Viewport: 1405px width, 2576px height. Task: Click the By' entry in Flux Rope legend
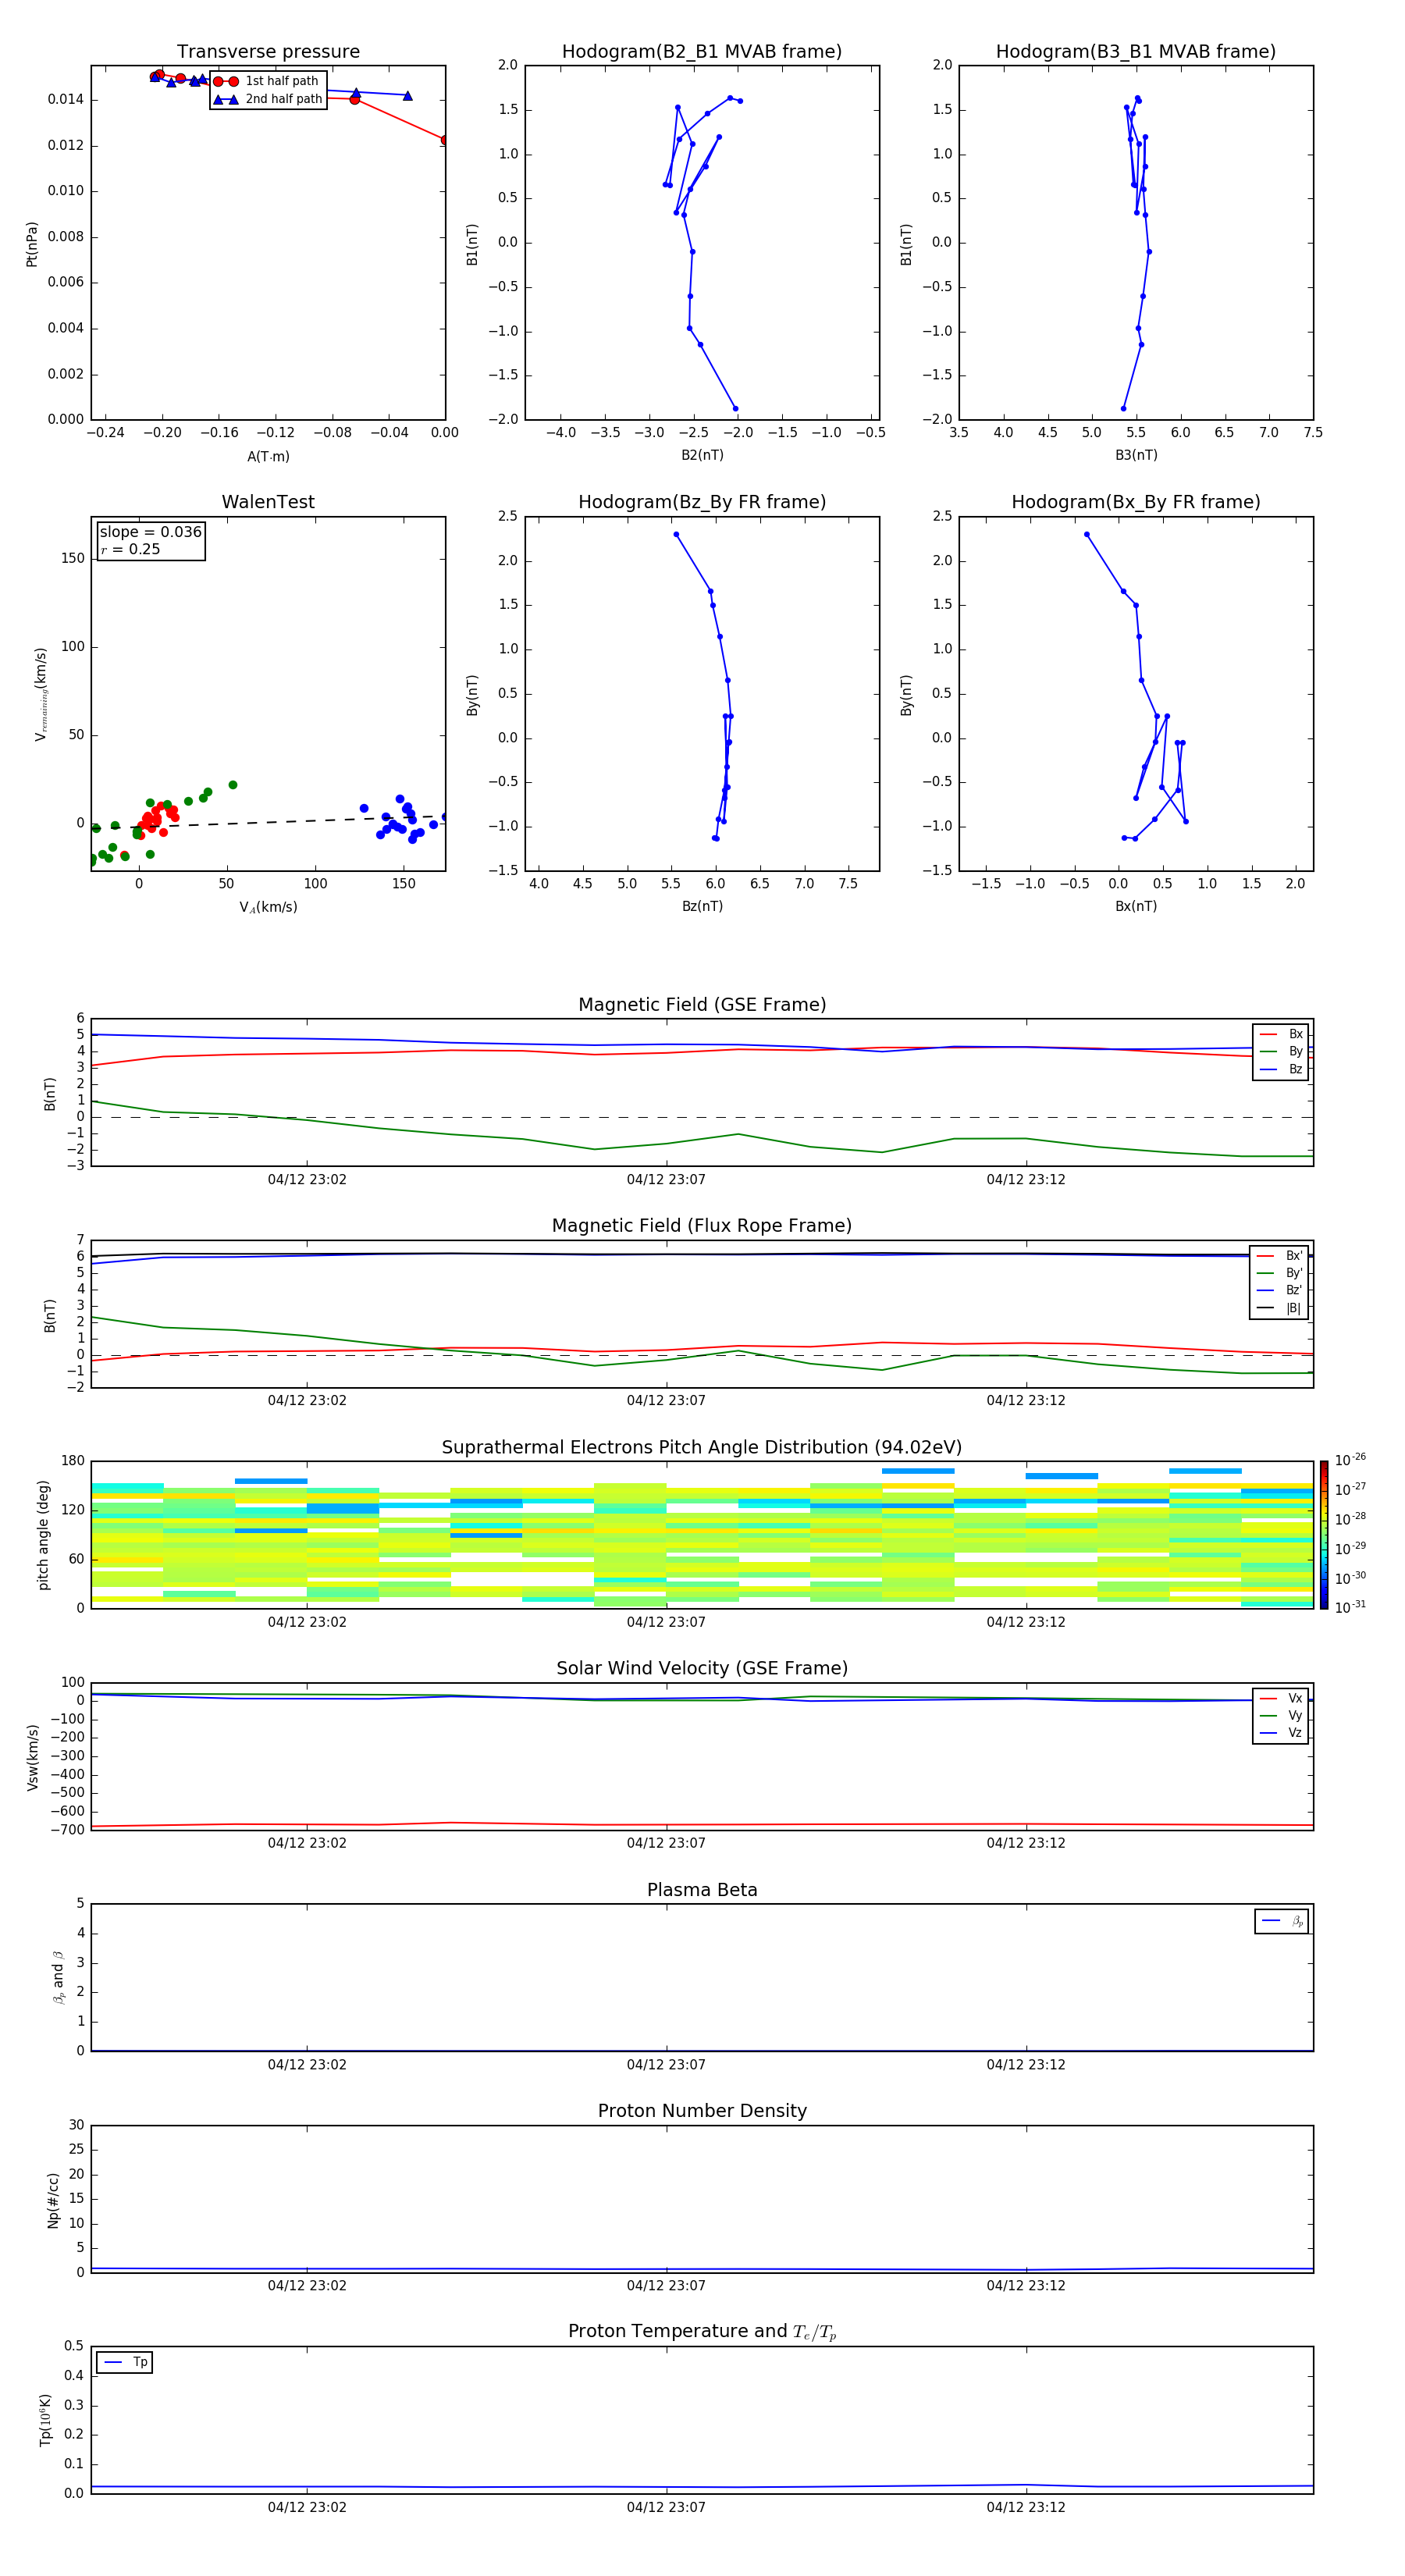1279,1273
